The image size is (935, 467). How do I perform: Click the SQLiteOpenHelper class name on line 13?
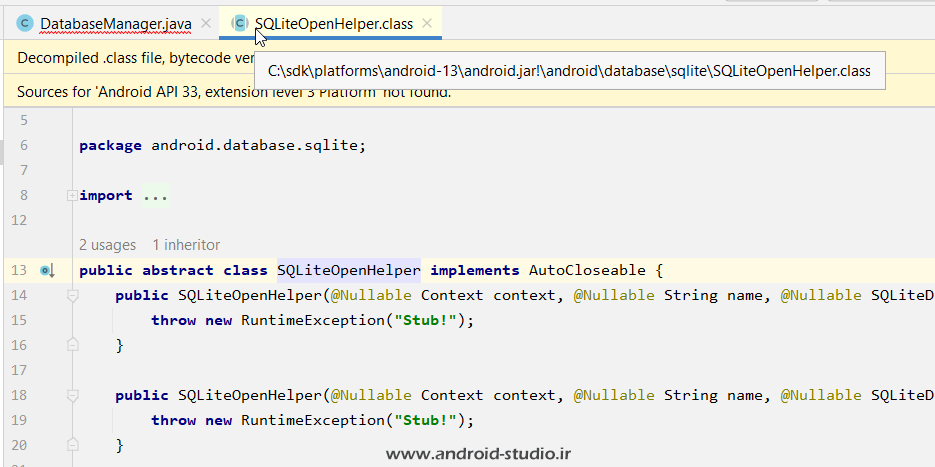click(x=349, y=271)
